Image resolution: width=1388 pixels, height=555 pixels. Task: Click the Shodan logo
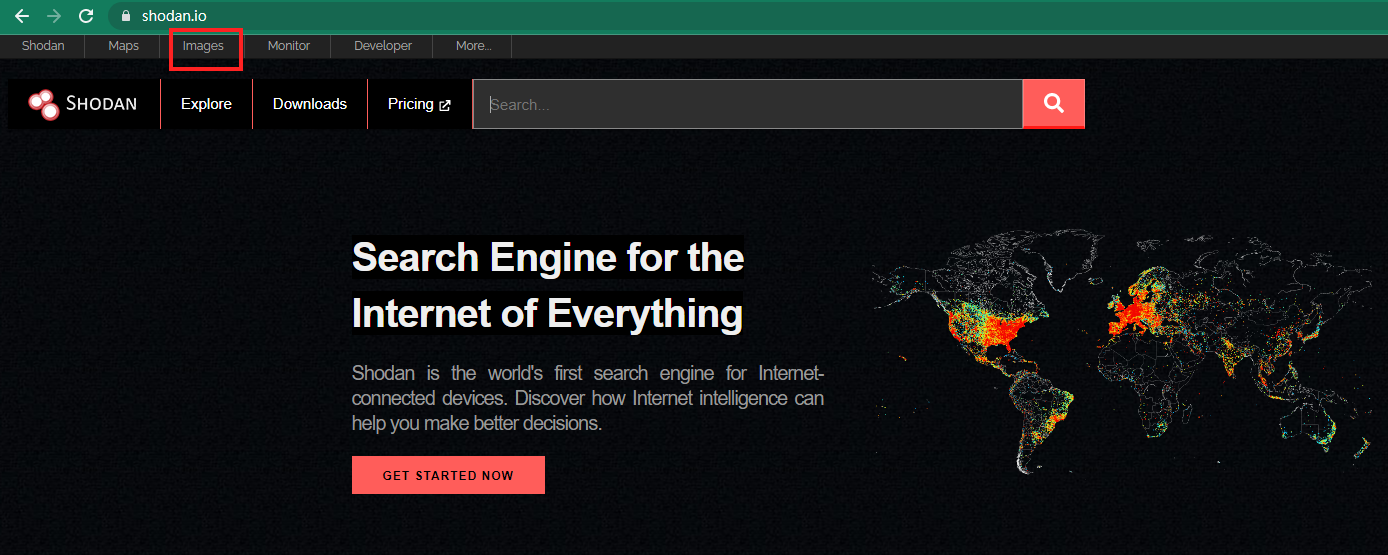(x=83, y=104)
